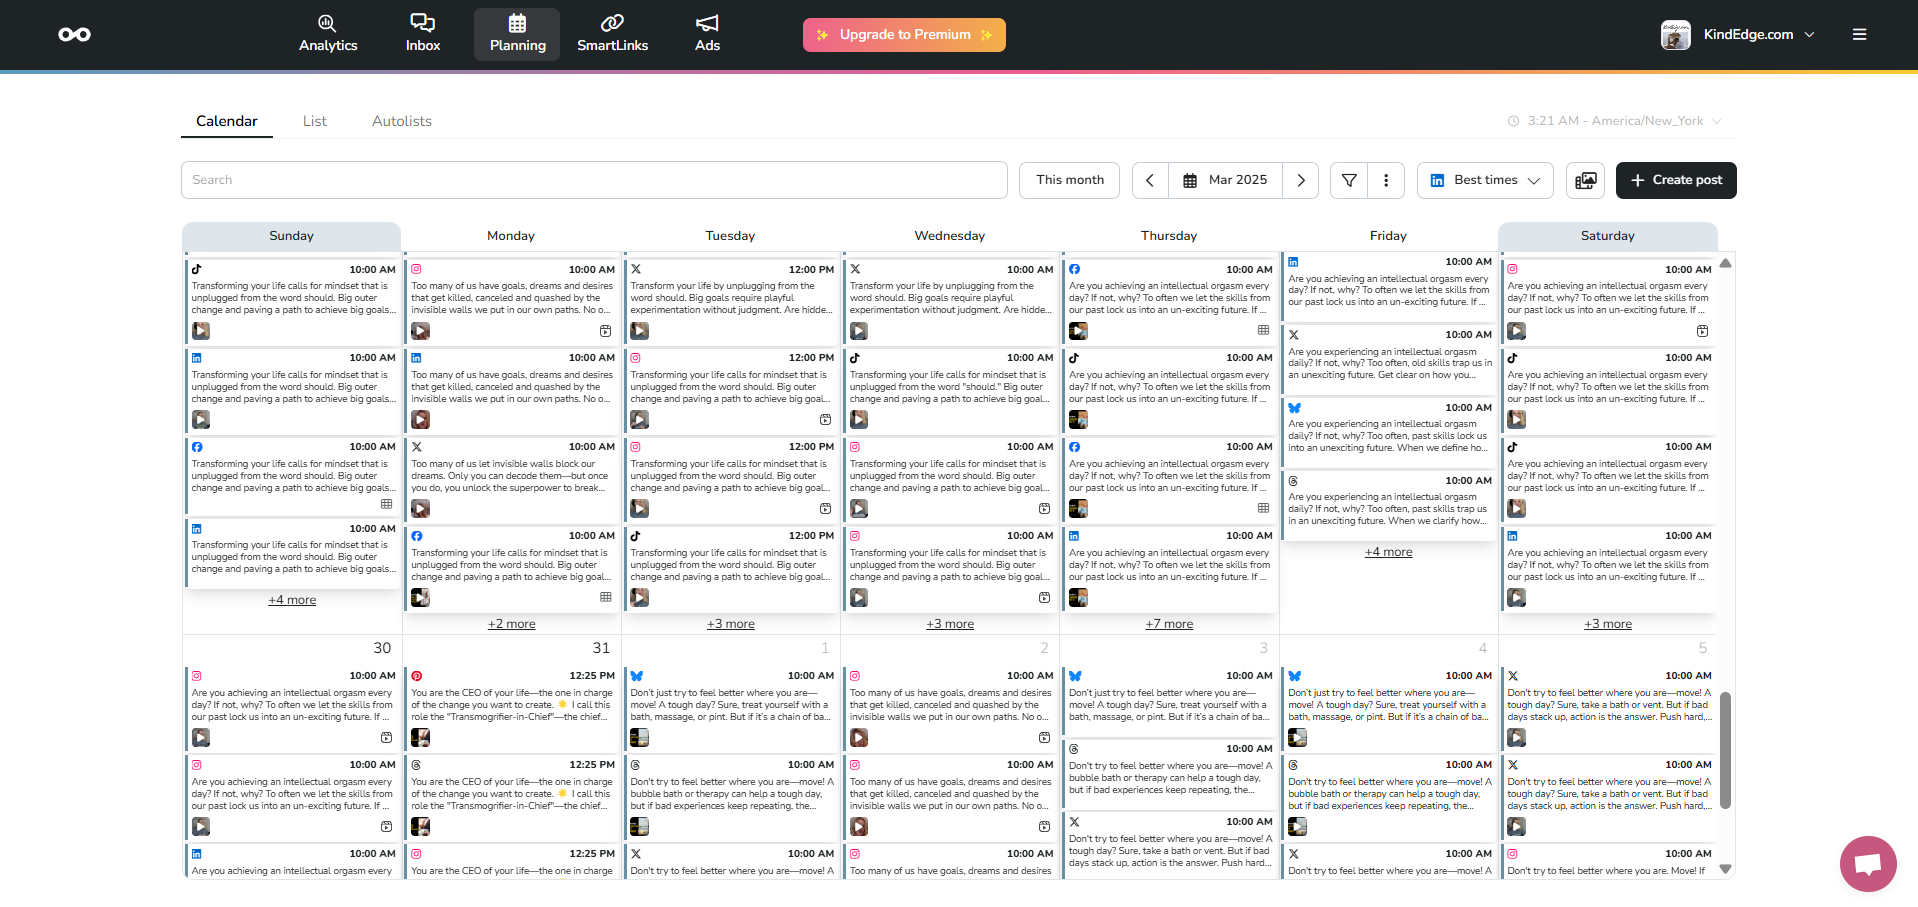The image size is (1918, 907).
Task: Open the America/New_York timezone dropdown
Action: coord(1615,121)
